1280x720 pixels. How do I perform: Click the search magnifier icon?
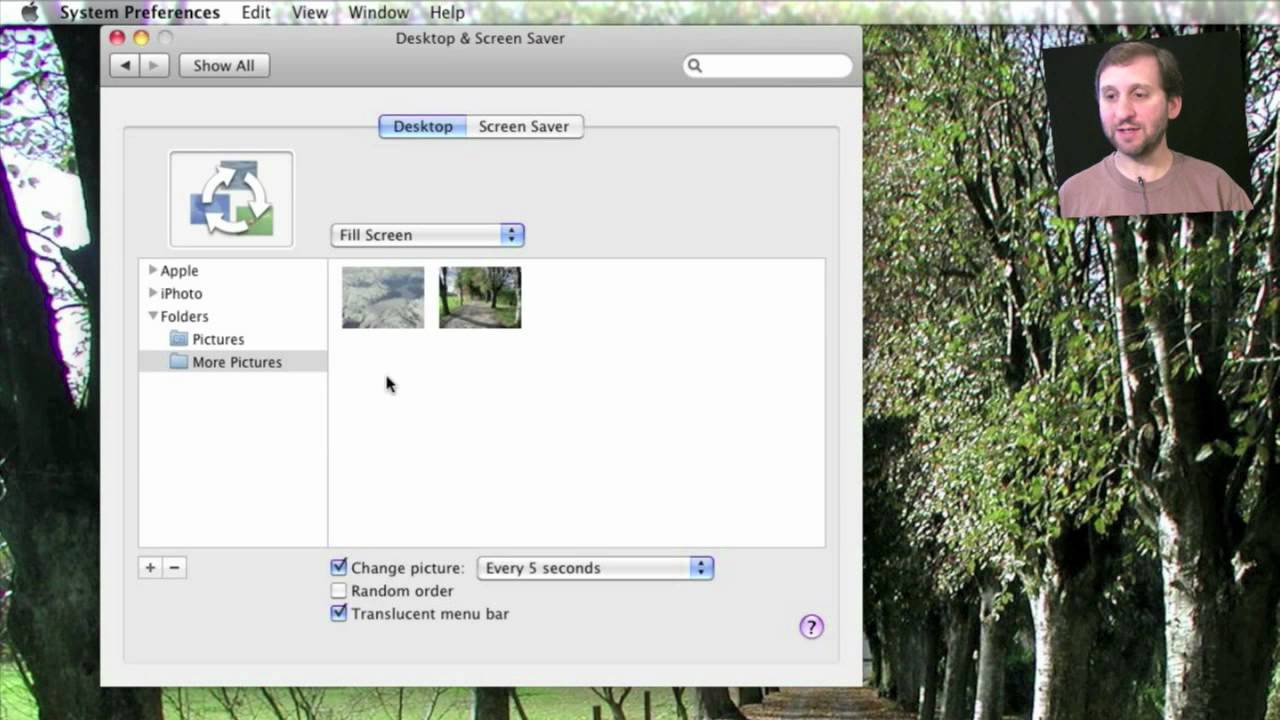pos(695,66)
